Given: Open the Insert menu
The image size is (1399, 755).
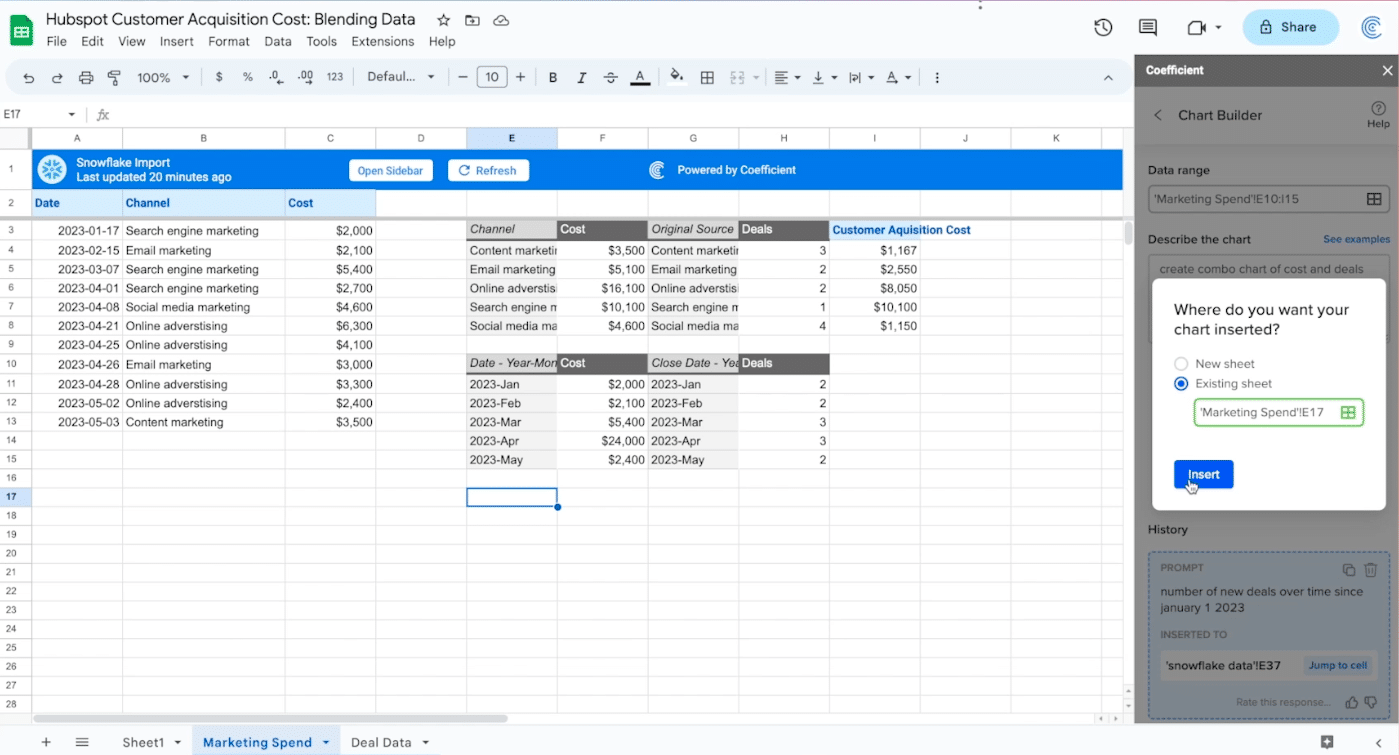Looking at the screenshot, I should pyautogui.click(x=177, y=41).
